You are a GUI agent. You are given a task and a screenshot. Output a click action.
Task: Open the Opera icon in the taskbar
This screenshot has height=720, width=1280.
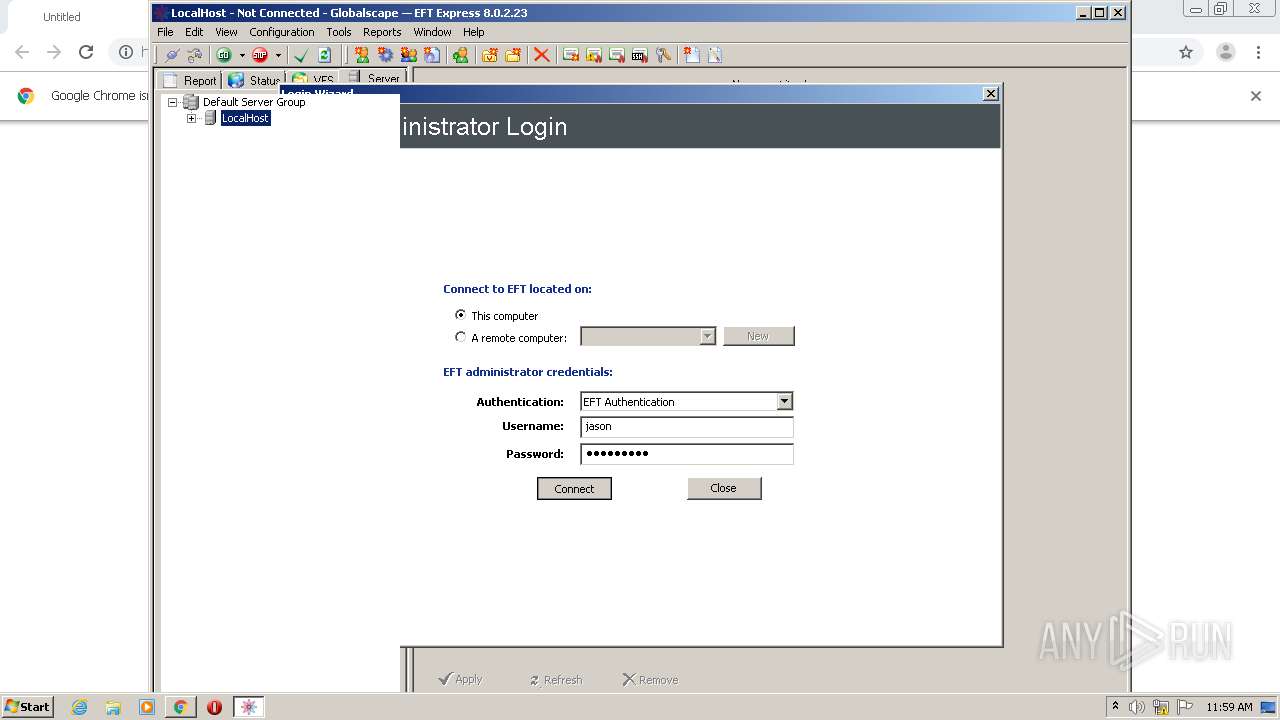214,707
